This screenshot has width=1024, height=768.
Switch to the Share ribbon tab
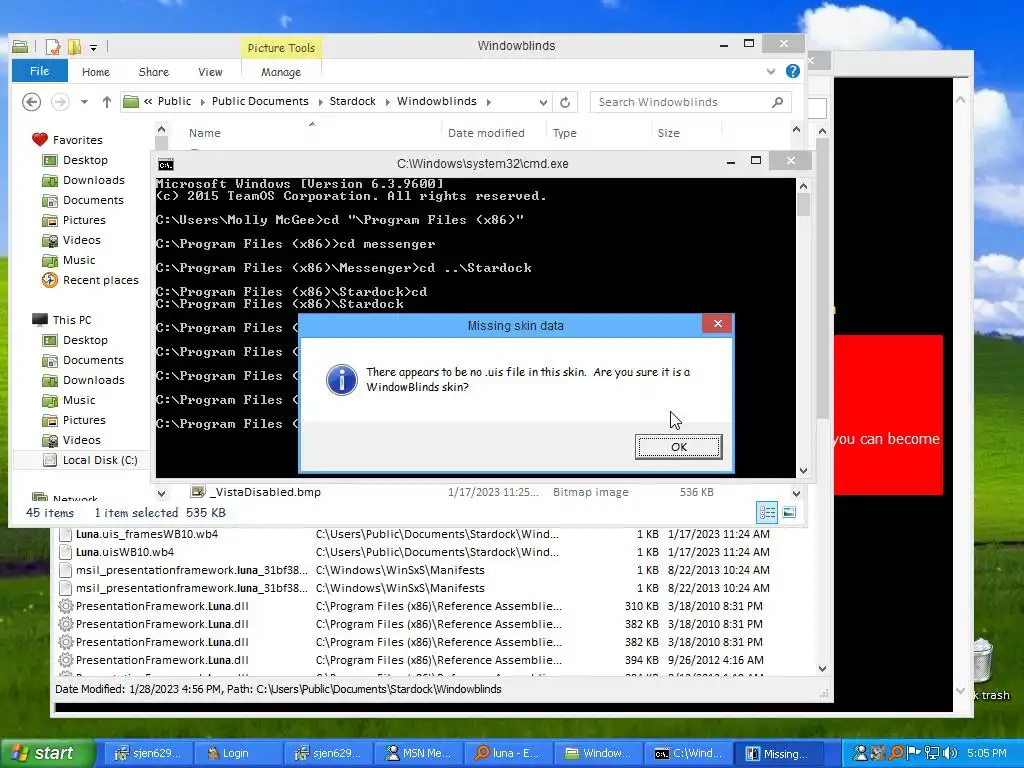coord(153,72)
